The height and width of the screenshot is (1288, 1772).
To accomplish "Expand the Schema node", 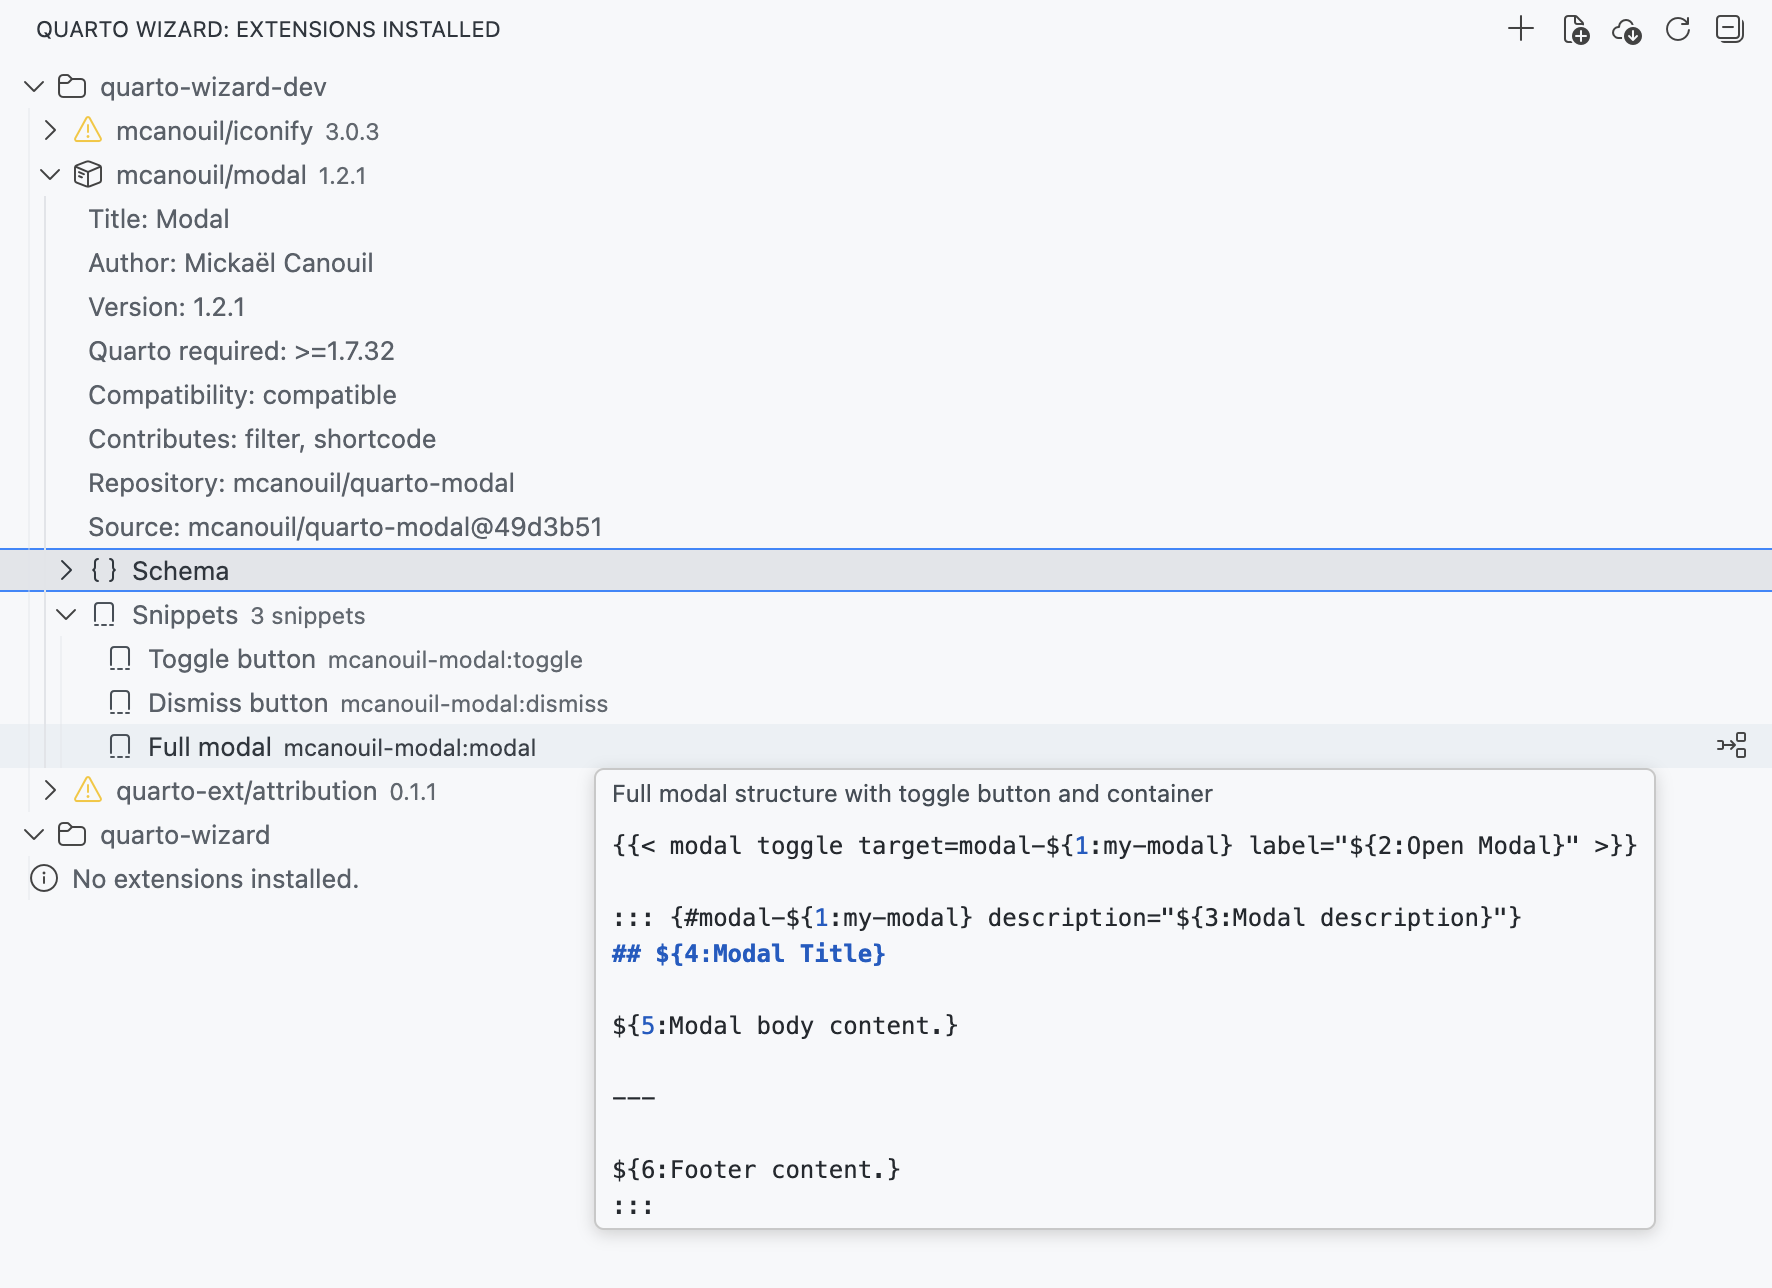I will [66, 569].
